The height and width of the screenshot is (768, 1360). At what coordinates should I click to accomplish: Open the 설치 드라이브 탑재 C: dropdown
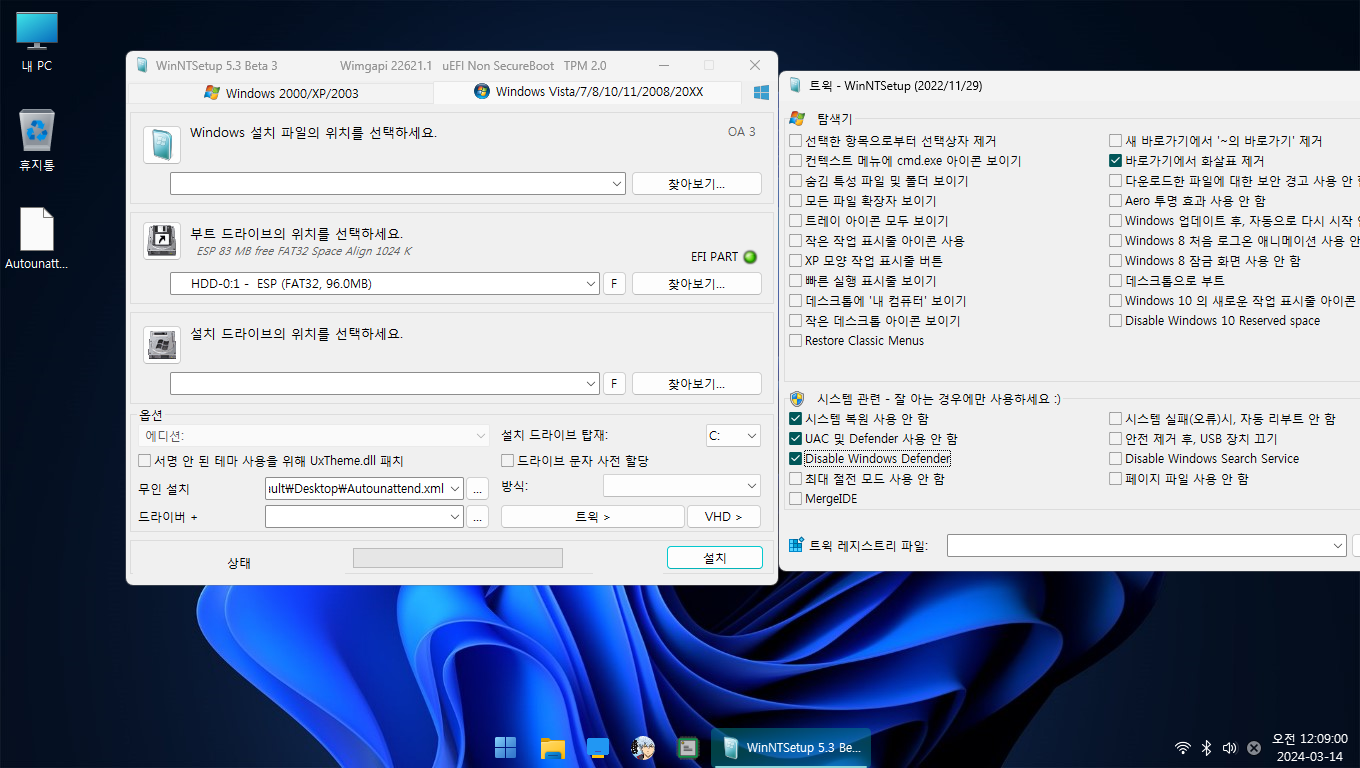tap(733, 436)
